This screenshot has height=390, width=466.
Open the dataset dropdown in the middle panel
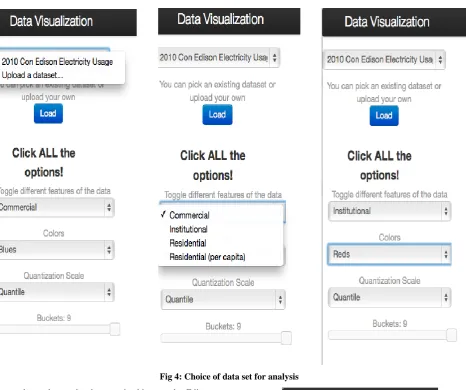click(x=219, y=58)
